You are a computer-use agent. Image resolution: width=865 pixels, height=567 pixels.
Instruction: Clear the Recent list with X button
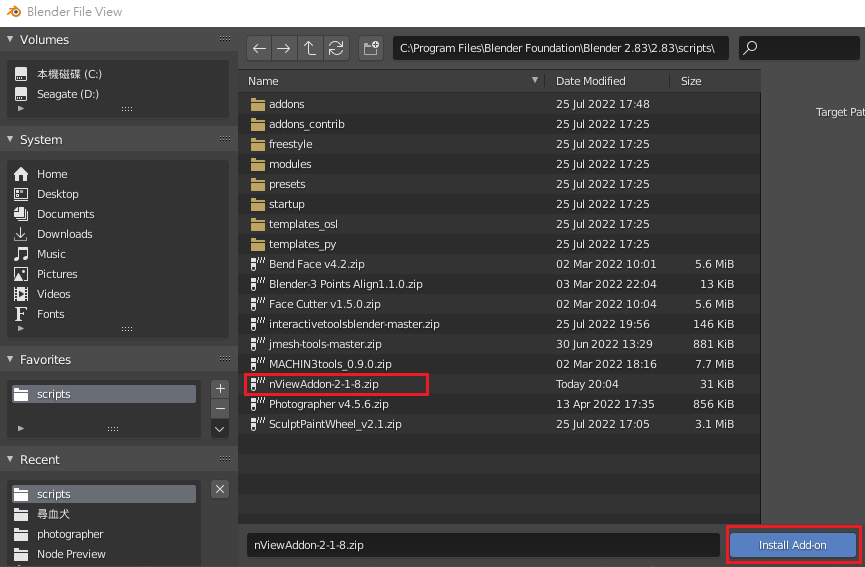pos(220,489)
